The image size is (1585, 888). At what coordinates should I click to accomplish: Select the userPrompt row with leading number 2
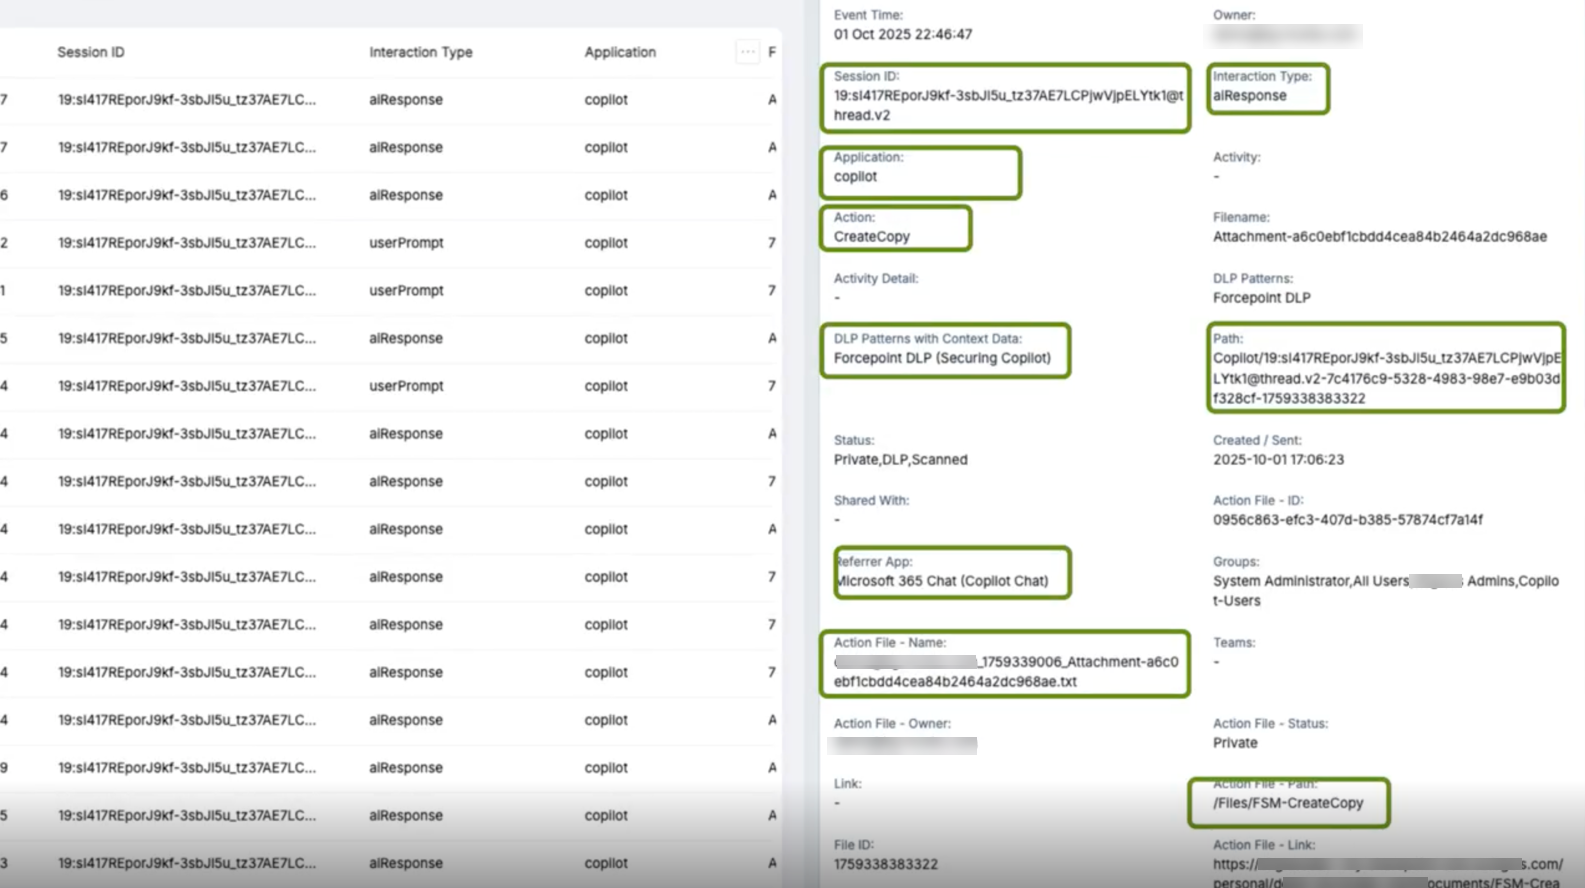click(186, 243)
